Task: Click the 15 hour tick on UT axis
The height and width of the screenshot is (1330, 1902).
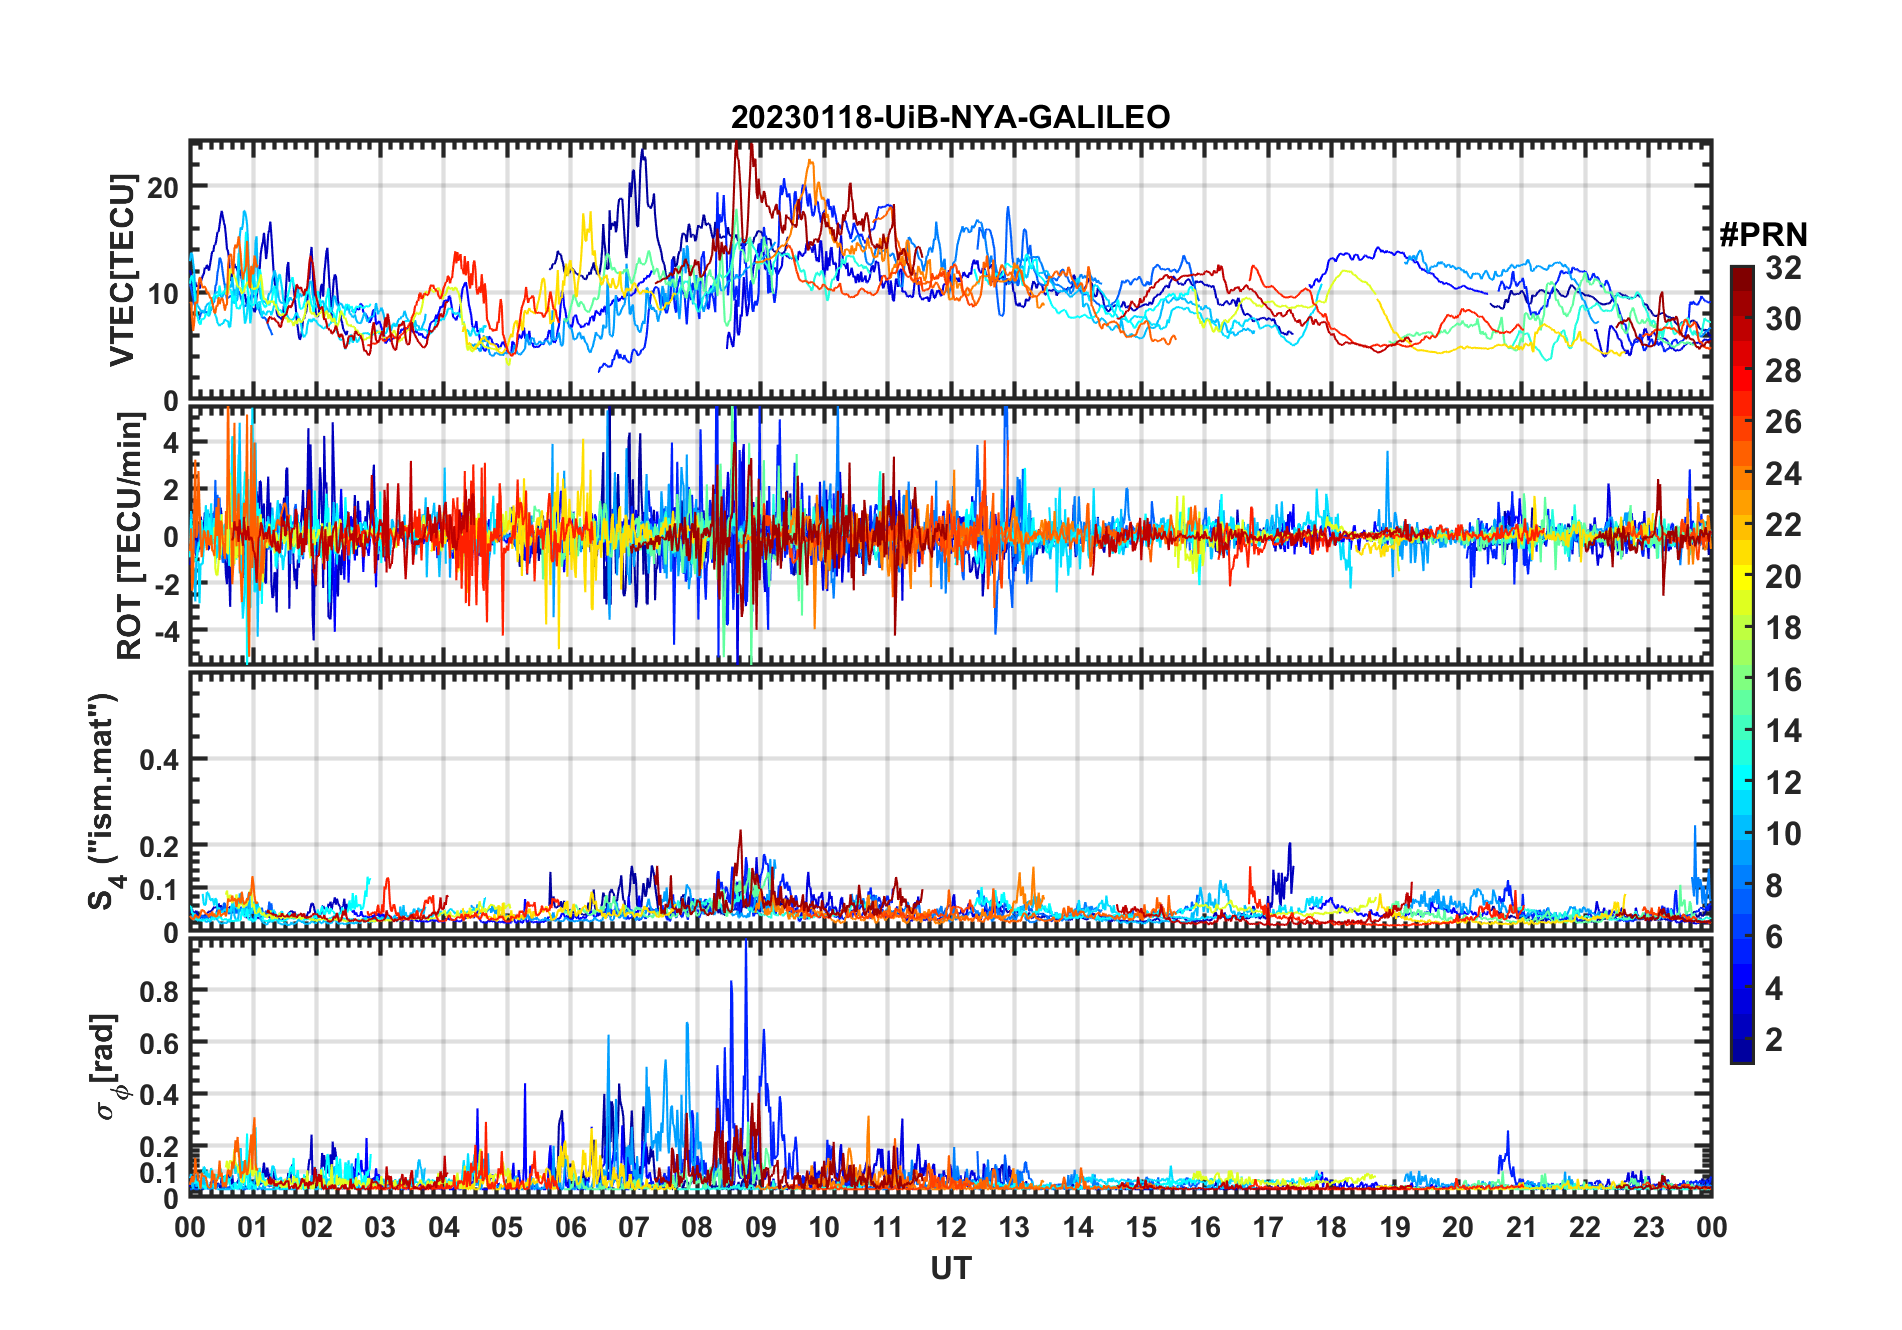Action: (x=1141, y=1228)
